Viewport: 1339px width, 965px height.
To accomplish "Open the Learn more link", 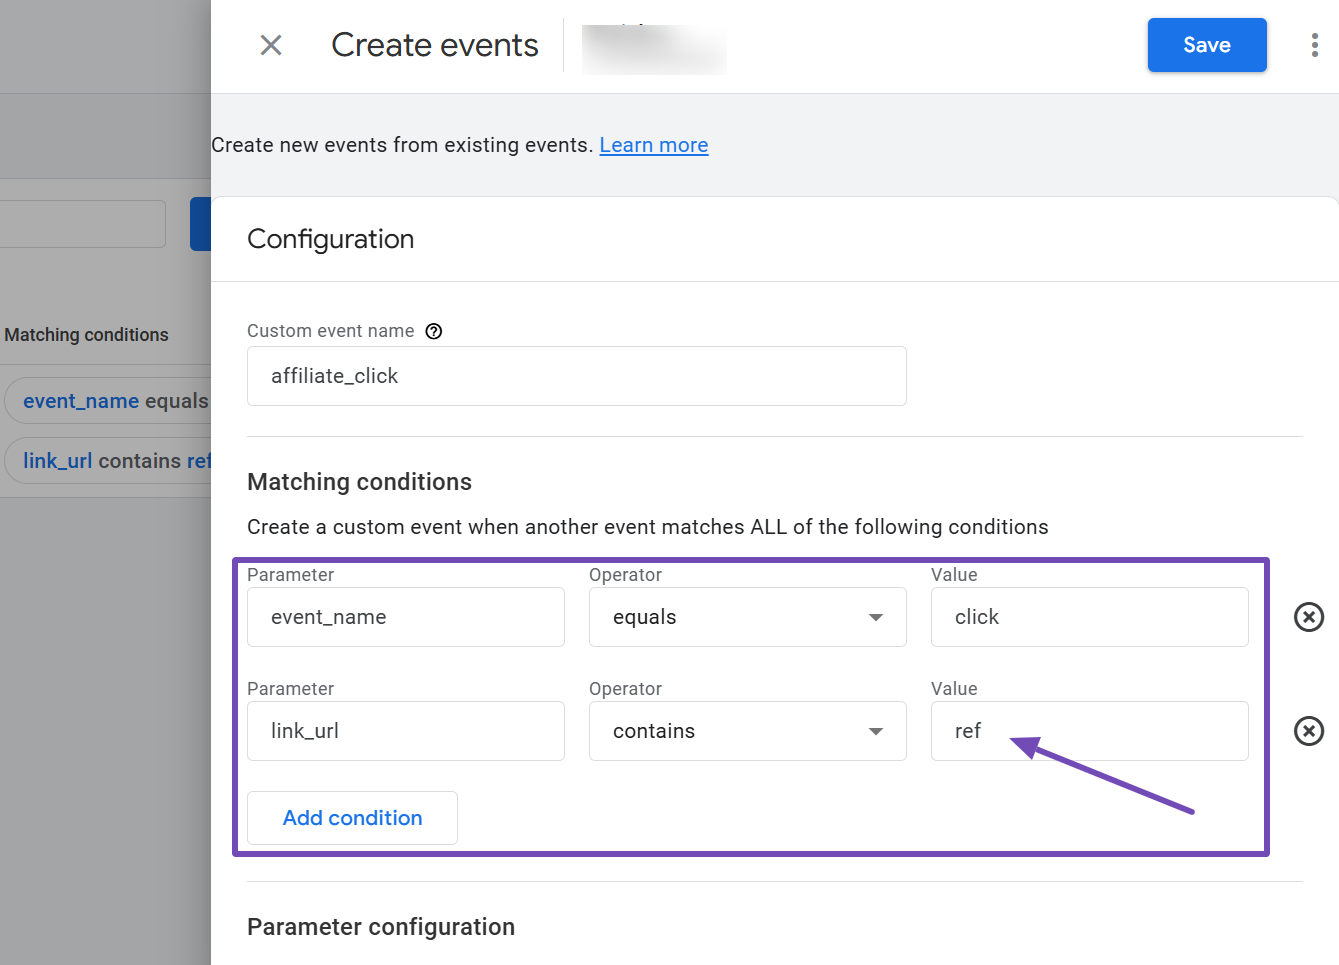I will [x=653, y=145].
